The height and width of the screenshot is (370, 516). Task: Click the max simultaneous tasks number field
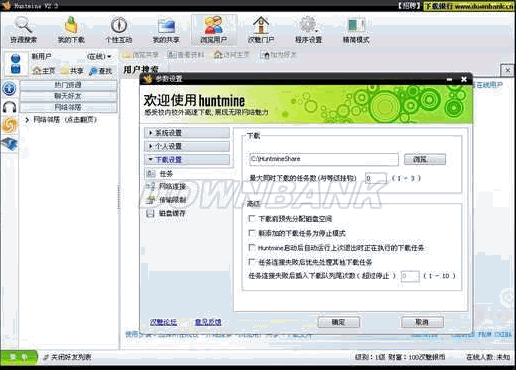(x=376, y=178)
